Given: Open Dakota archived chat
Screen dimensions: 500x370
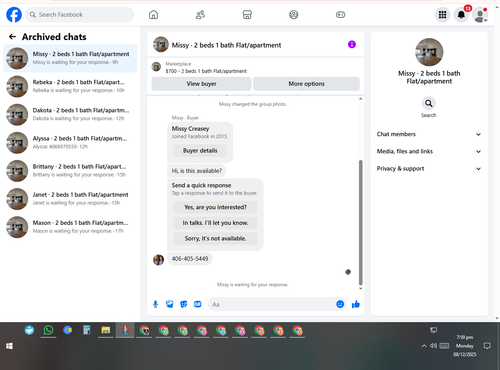Looking at the screenshot, I should tap(70, 114).
